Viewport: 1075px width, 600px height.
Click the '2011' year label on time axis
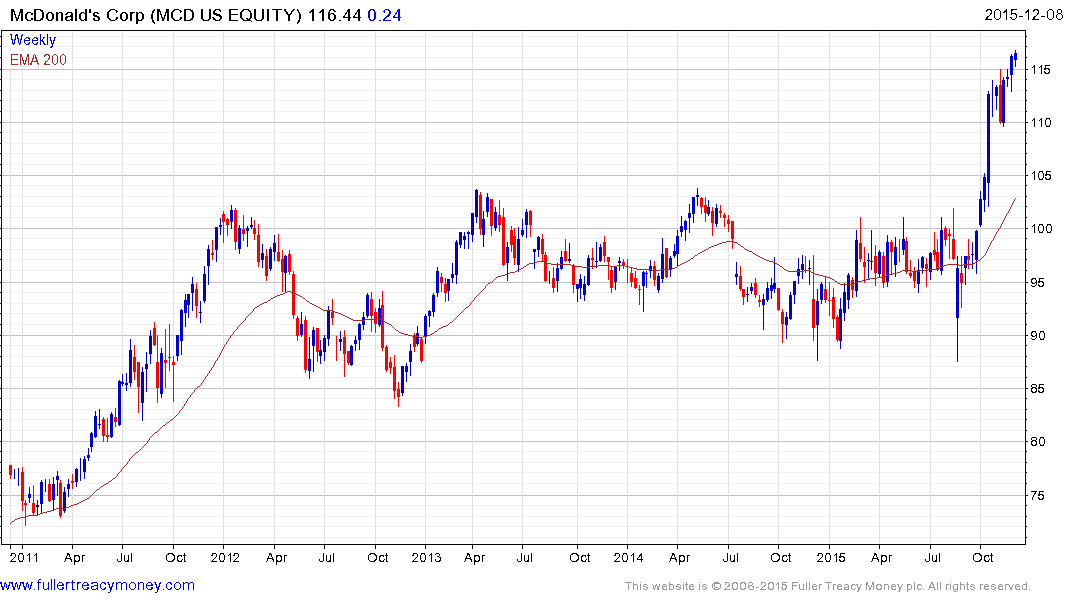pyautogui.click(x=24, y=557)
